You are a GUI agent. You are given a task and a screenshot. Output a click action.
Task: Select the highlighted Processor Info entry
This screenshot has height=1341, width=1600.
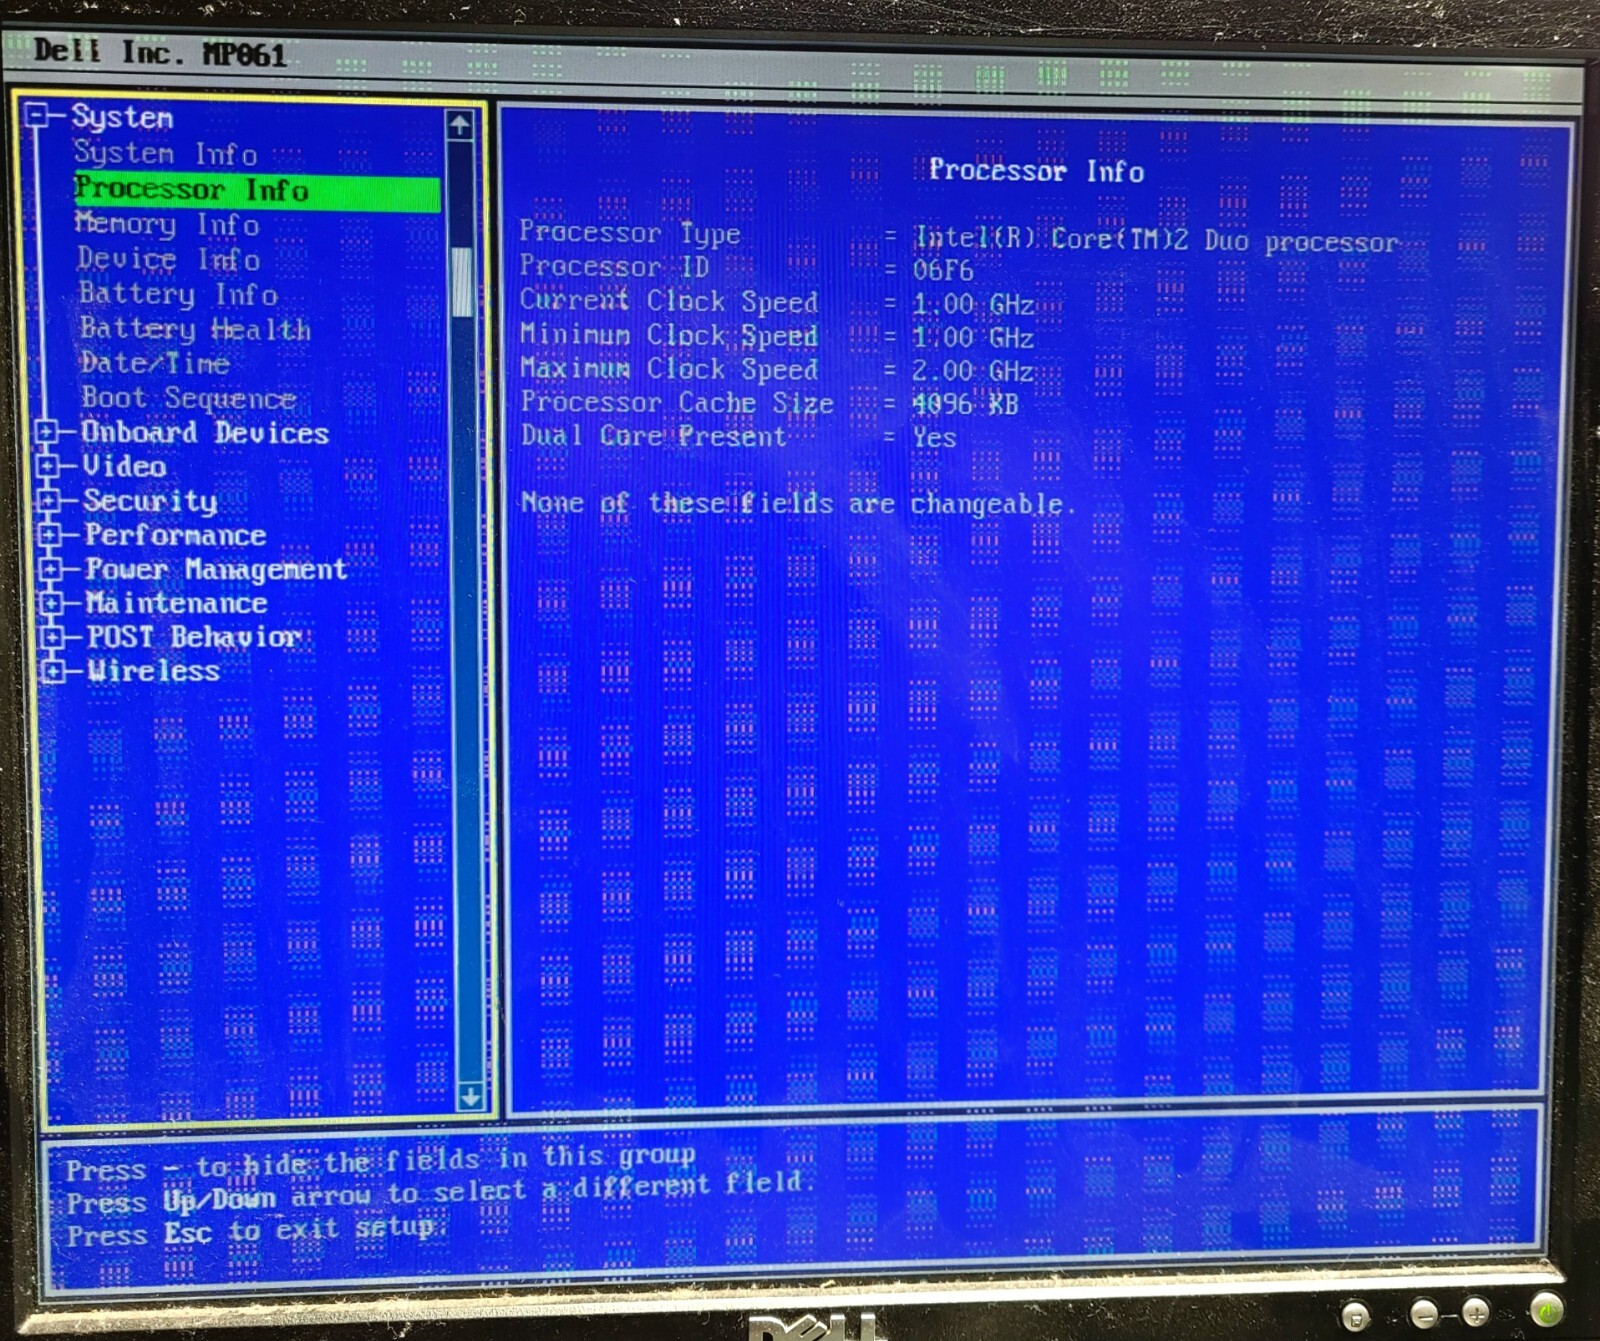point(257,190)
